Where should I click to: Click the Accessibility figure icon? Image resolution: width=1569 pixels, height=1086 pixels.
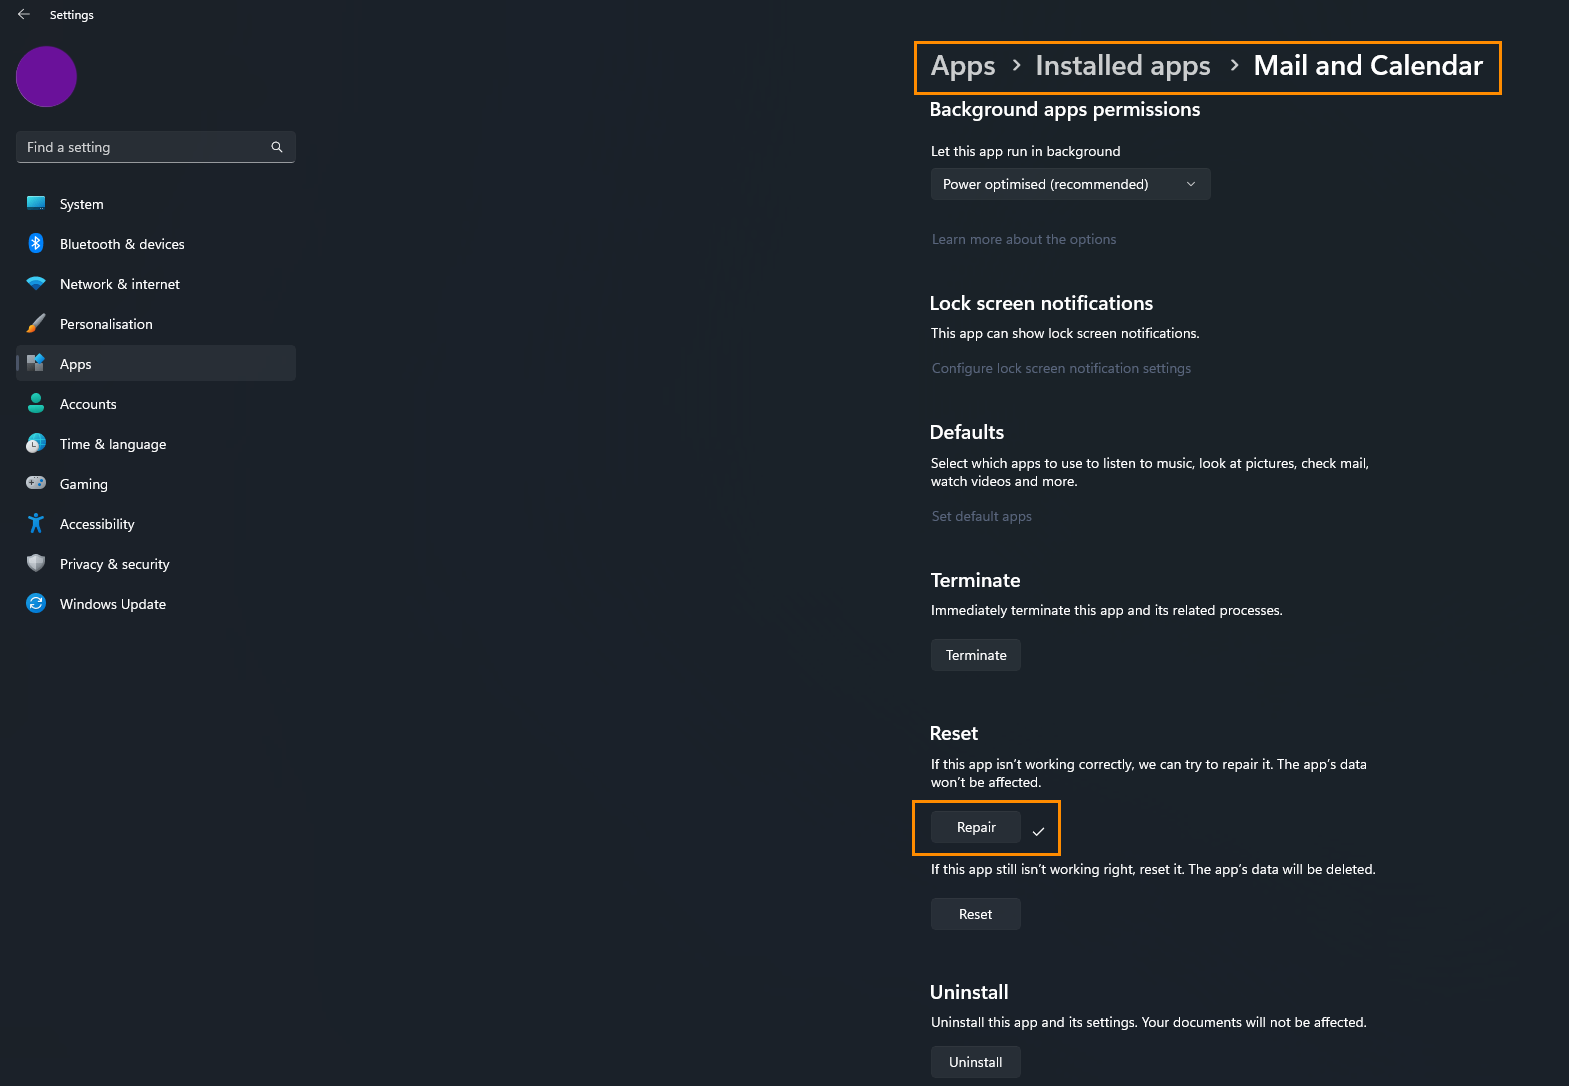pos(36,523)
